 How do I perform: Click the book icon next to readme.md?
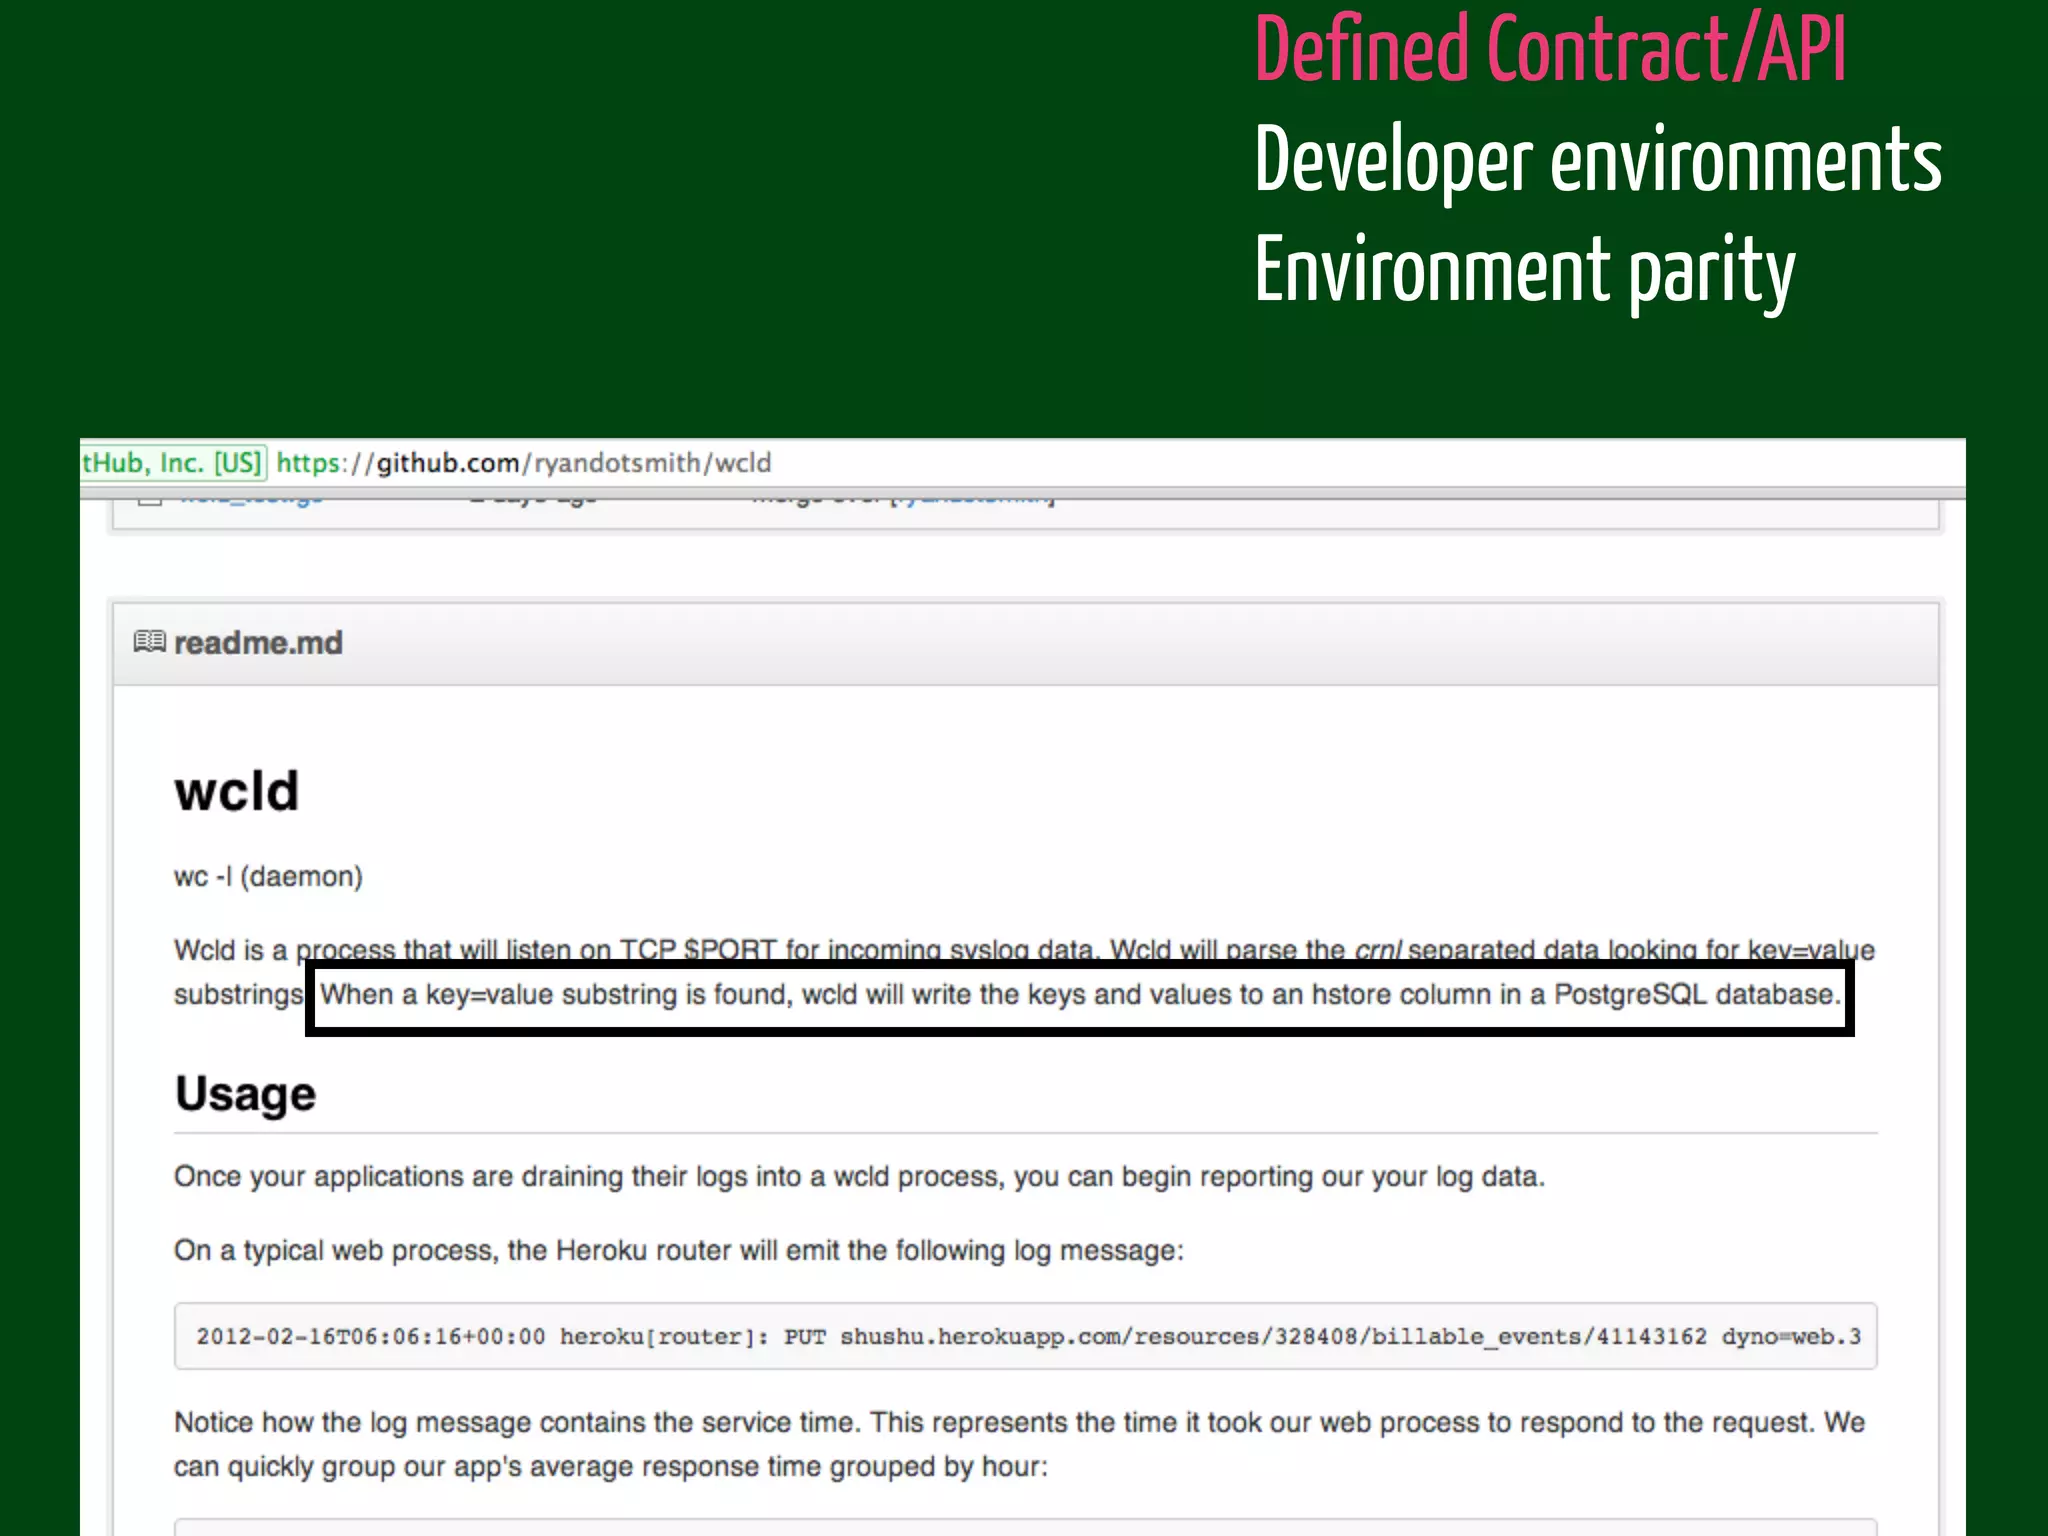(x=150, y=641)
